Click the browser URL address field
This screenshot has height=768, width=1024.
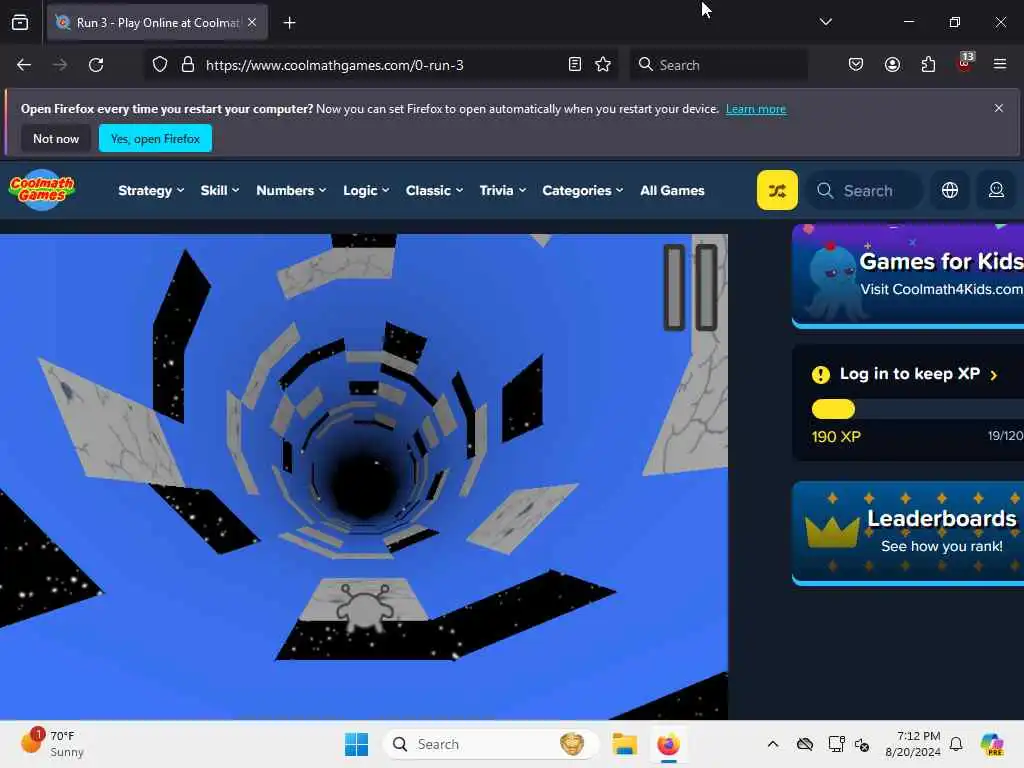click(382, 65)
